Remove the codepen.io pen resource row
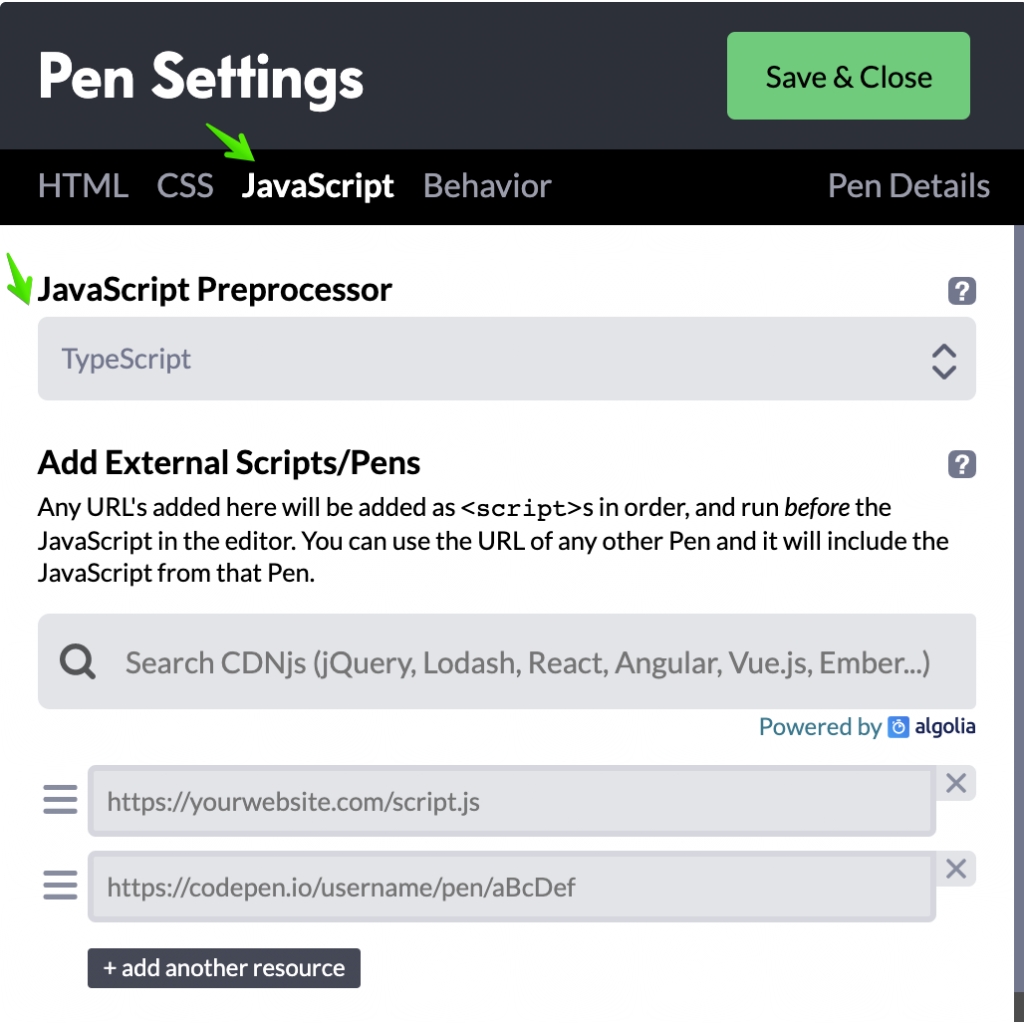This screenshot has height=1024, width=1024. [956, 868]
